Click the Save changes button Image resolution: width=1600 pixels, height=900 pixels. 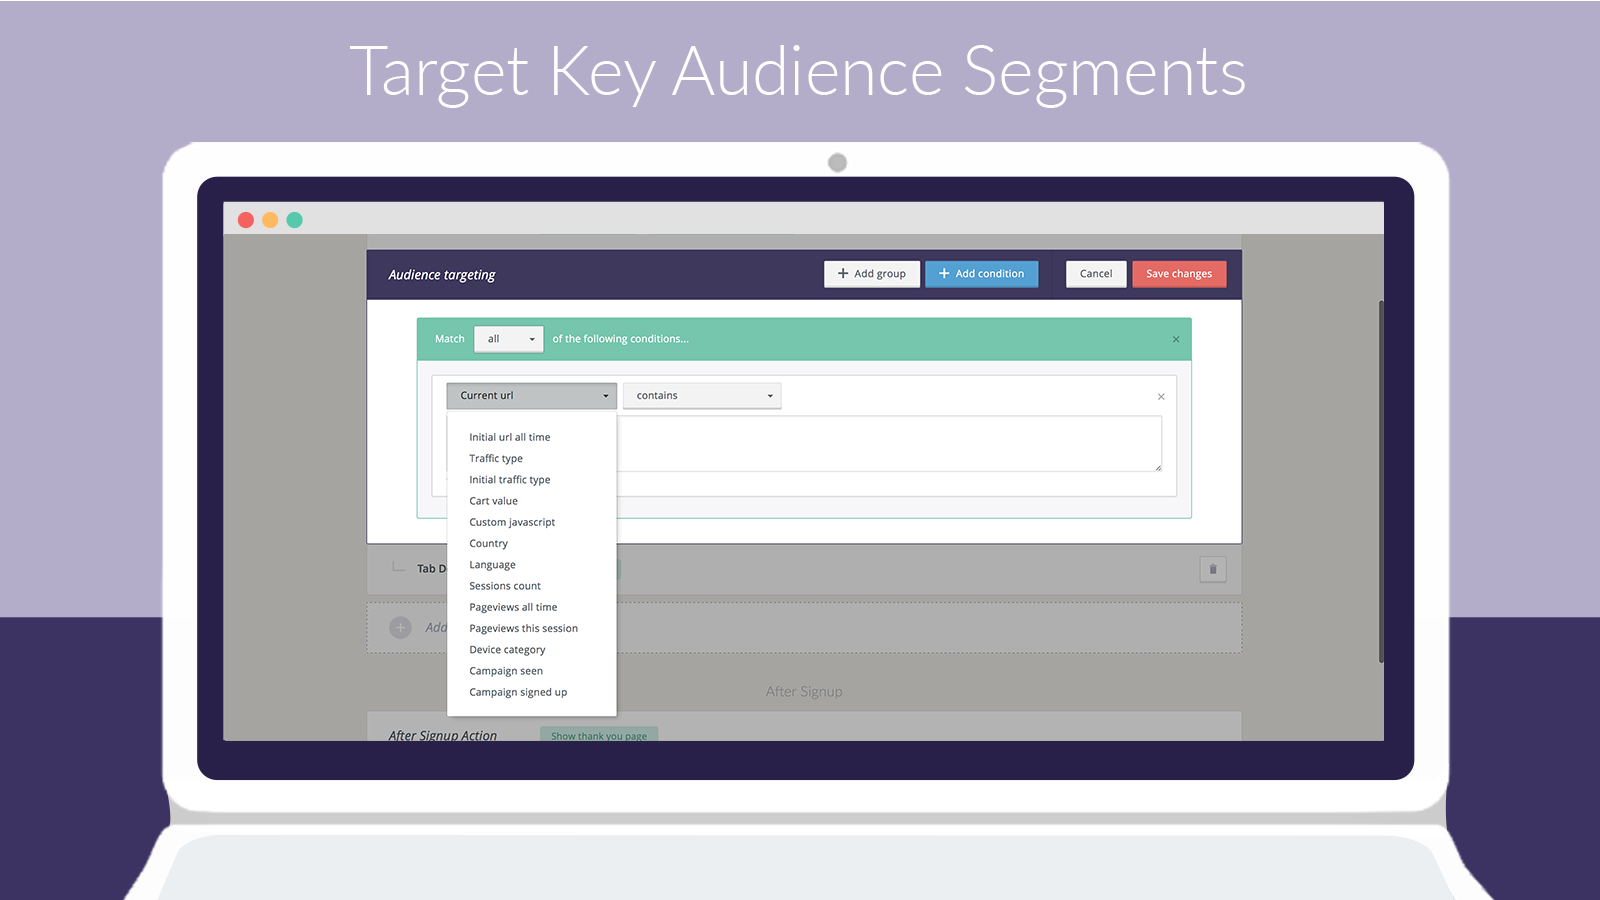click(1179, 273)
